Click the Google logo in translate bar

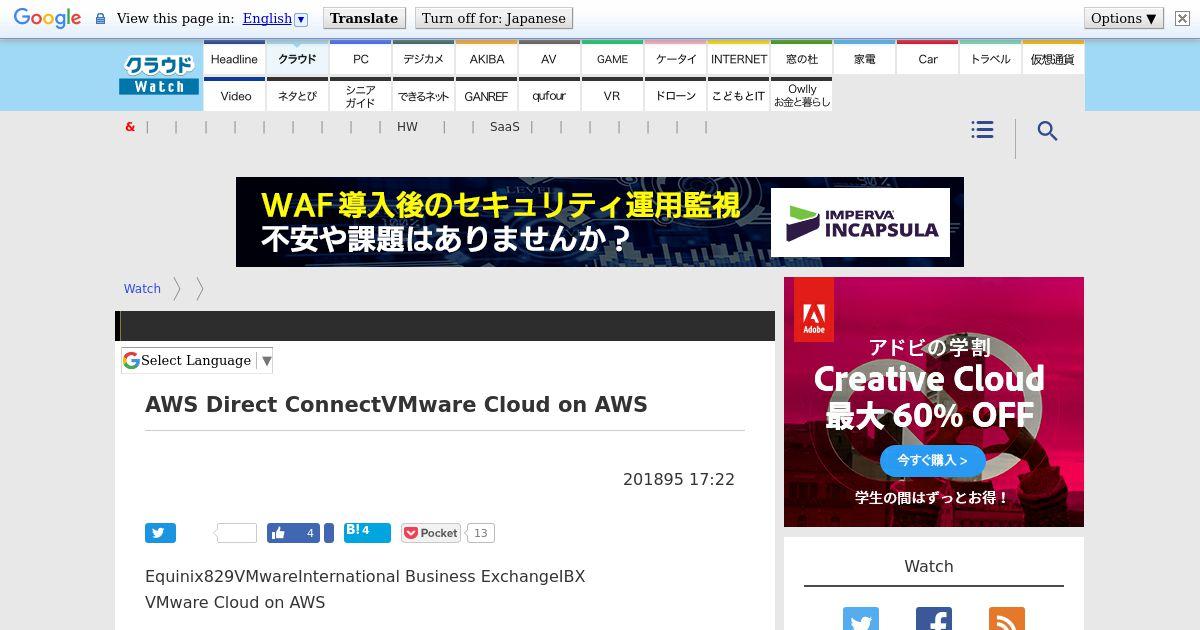tap(47, 19)
